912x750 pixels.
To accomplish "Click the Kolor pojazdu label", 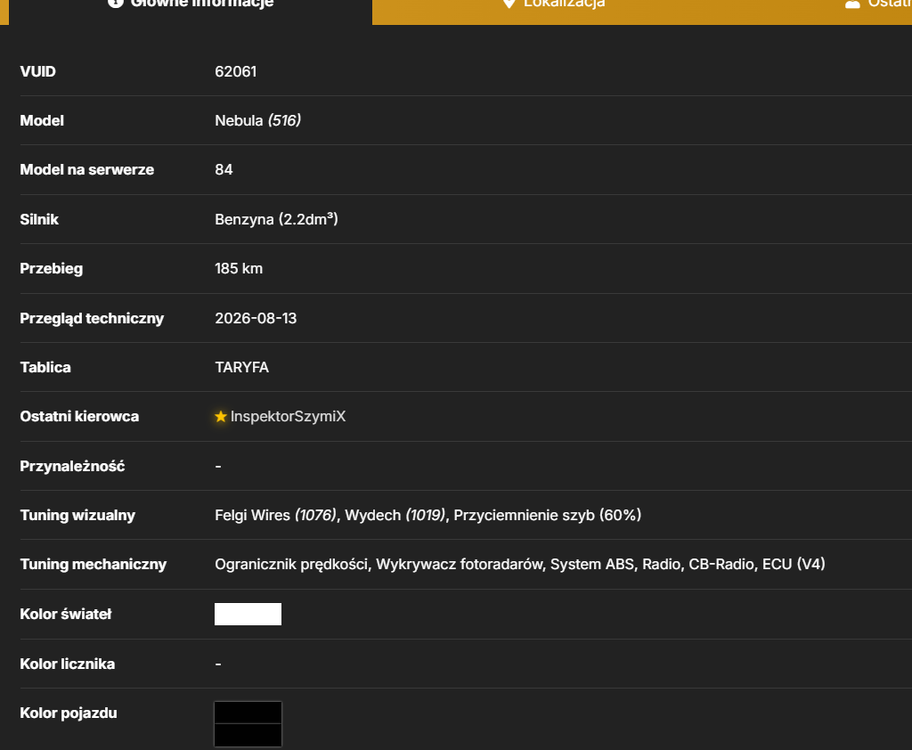I will tap(69, 713).
